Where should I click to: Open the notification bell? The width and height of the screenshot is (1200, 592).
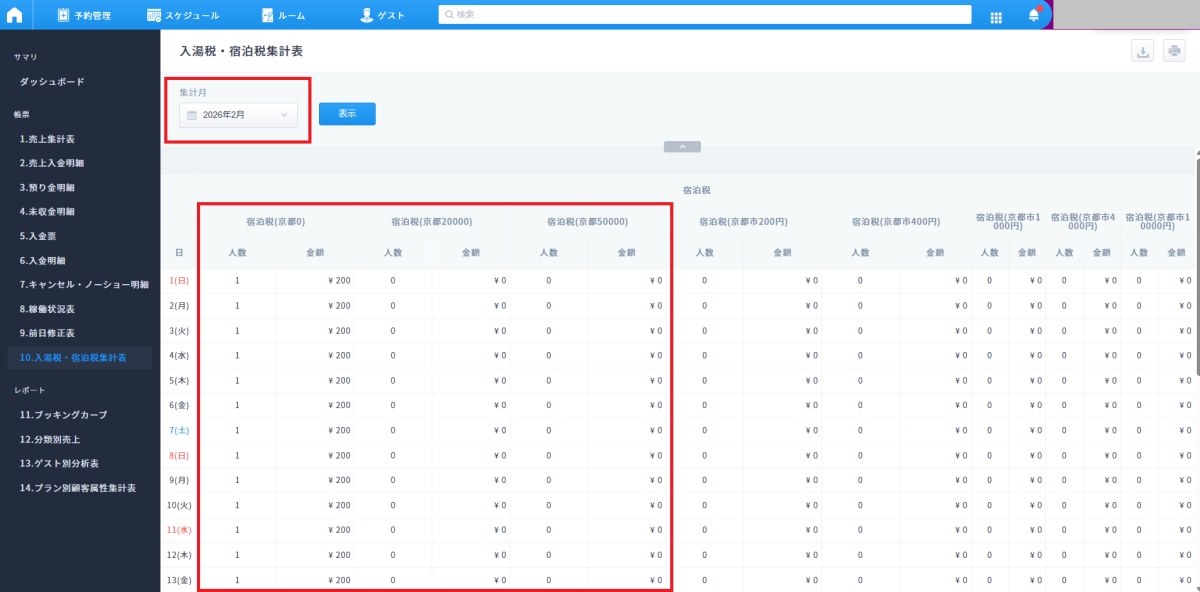1033,15
